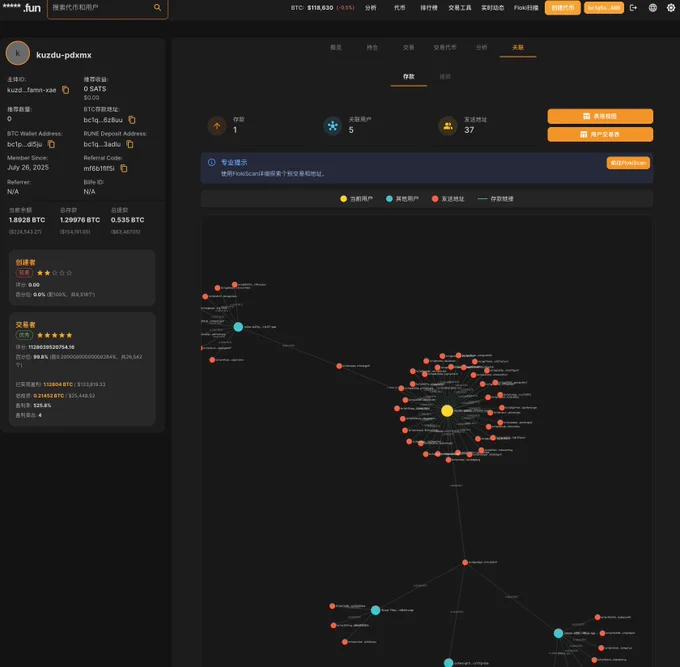The height and width of the screenshot is (667, 680).
Task: Click the 1.8928 BTC current balance value
Action: tap(27, 220)
